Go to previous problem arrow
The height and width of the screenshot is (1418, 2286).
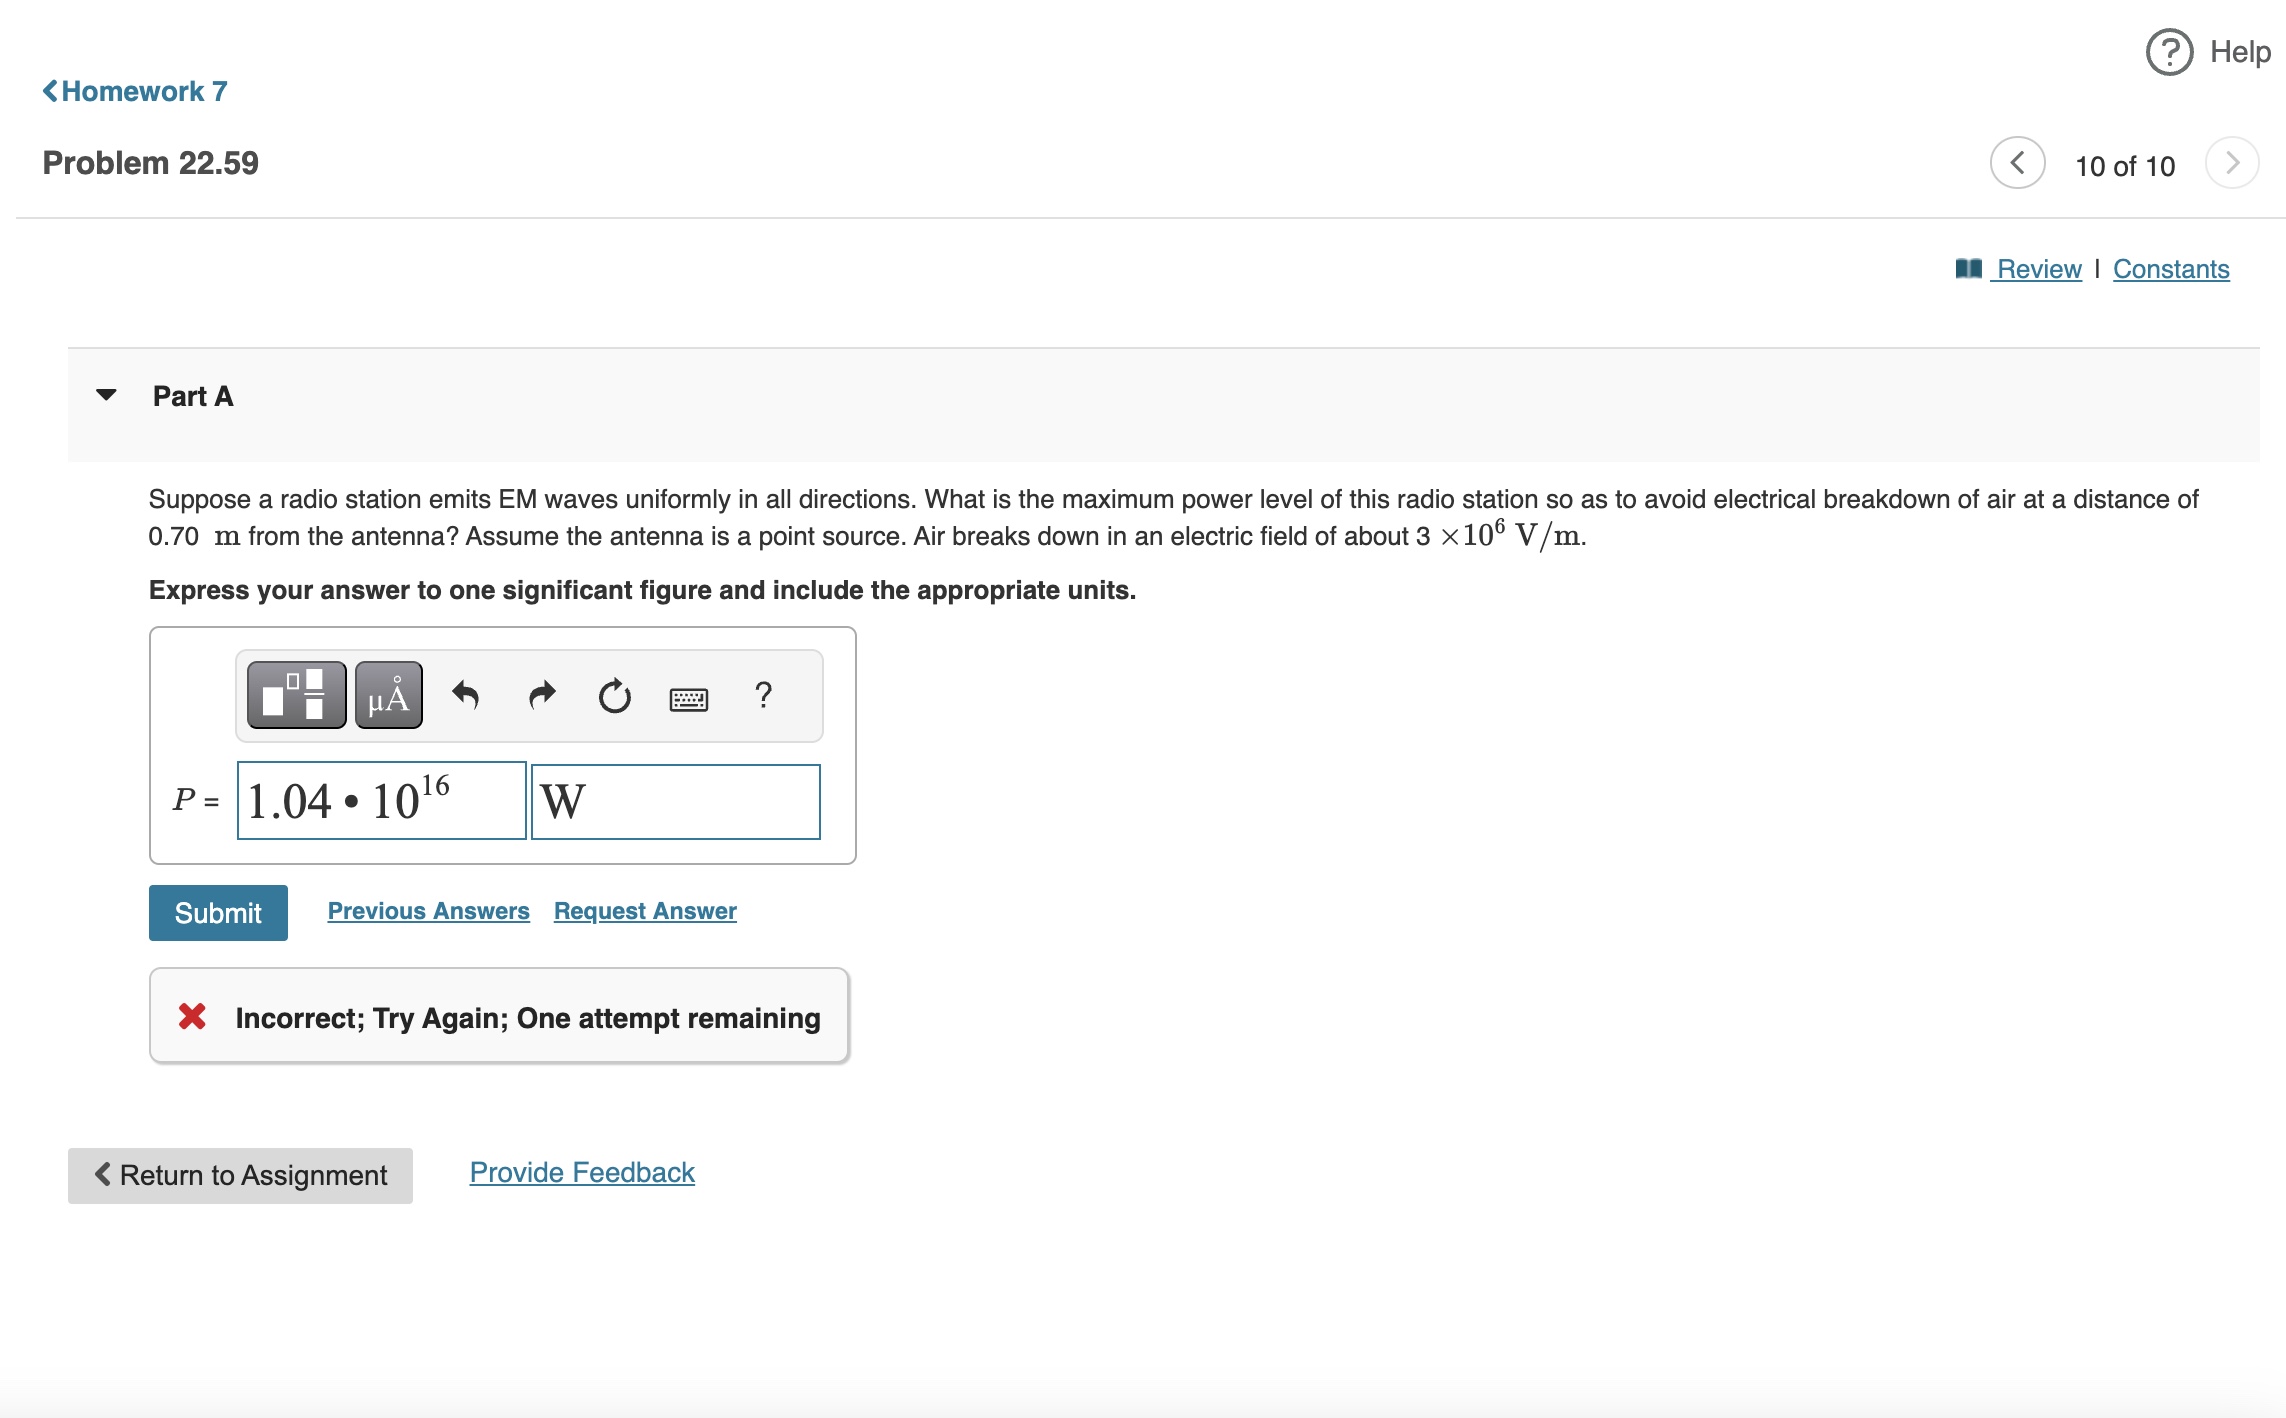click(x=2017, y=163)
